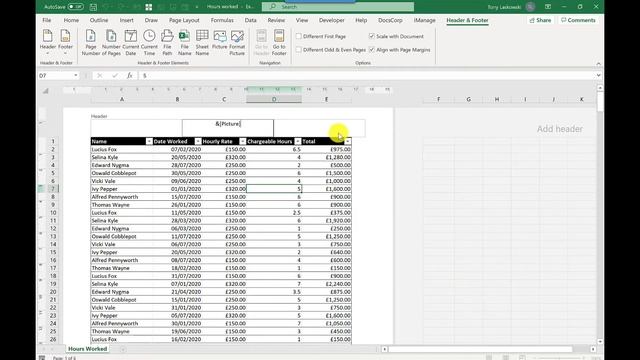The width and height of the screenshot is (640, 360).
Task: Insert Current Date element
Action: (131, 42)
